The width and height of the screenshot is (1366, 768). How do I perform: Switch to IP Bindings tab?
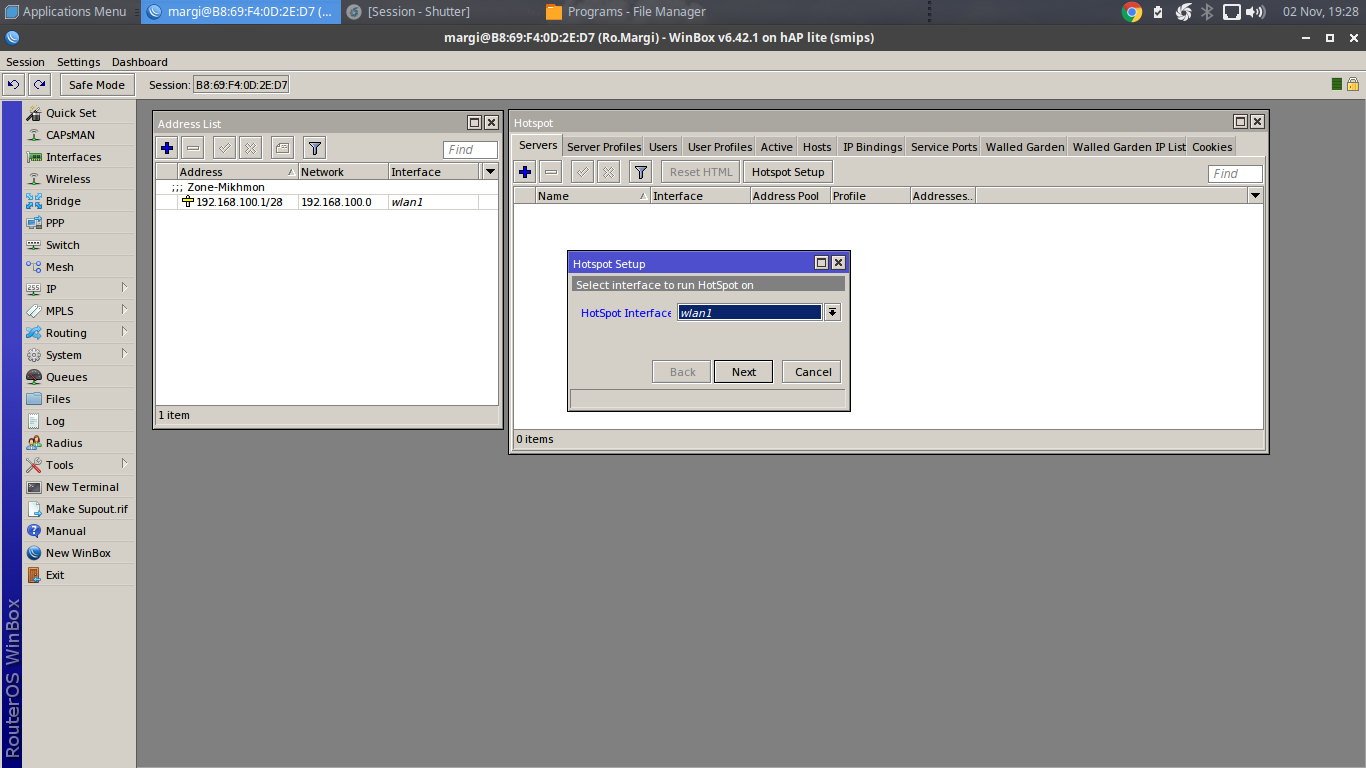872,147
